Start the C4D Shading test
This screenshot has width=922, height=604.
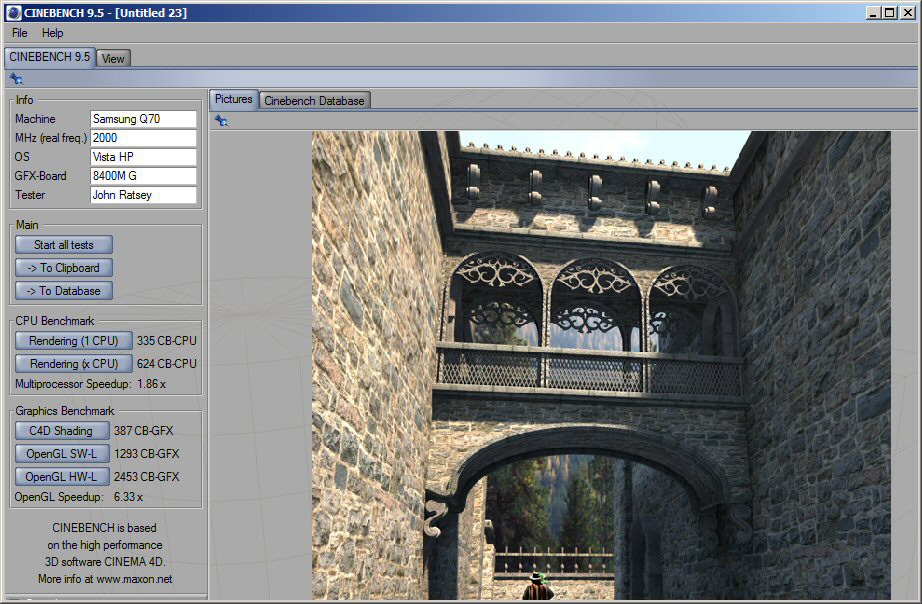click(62, 431)
